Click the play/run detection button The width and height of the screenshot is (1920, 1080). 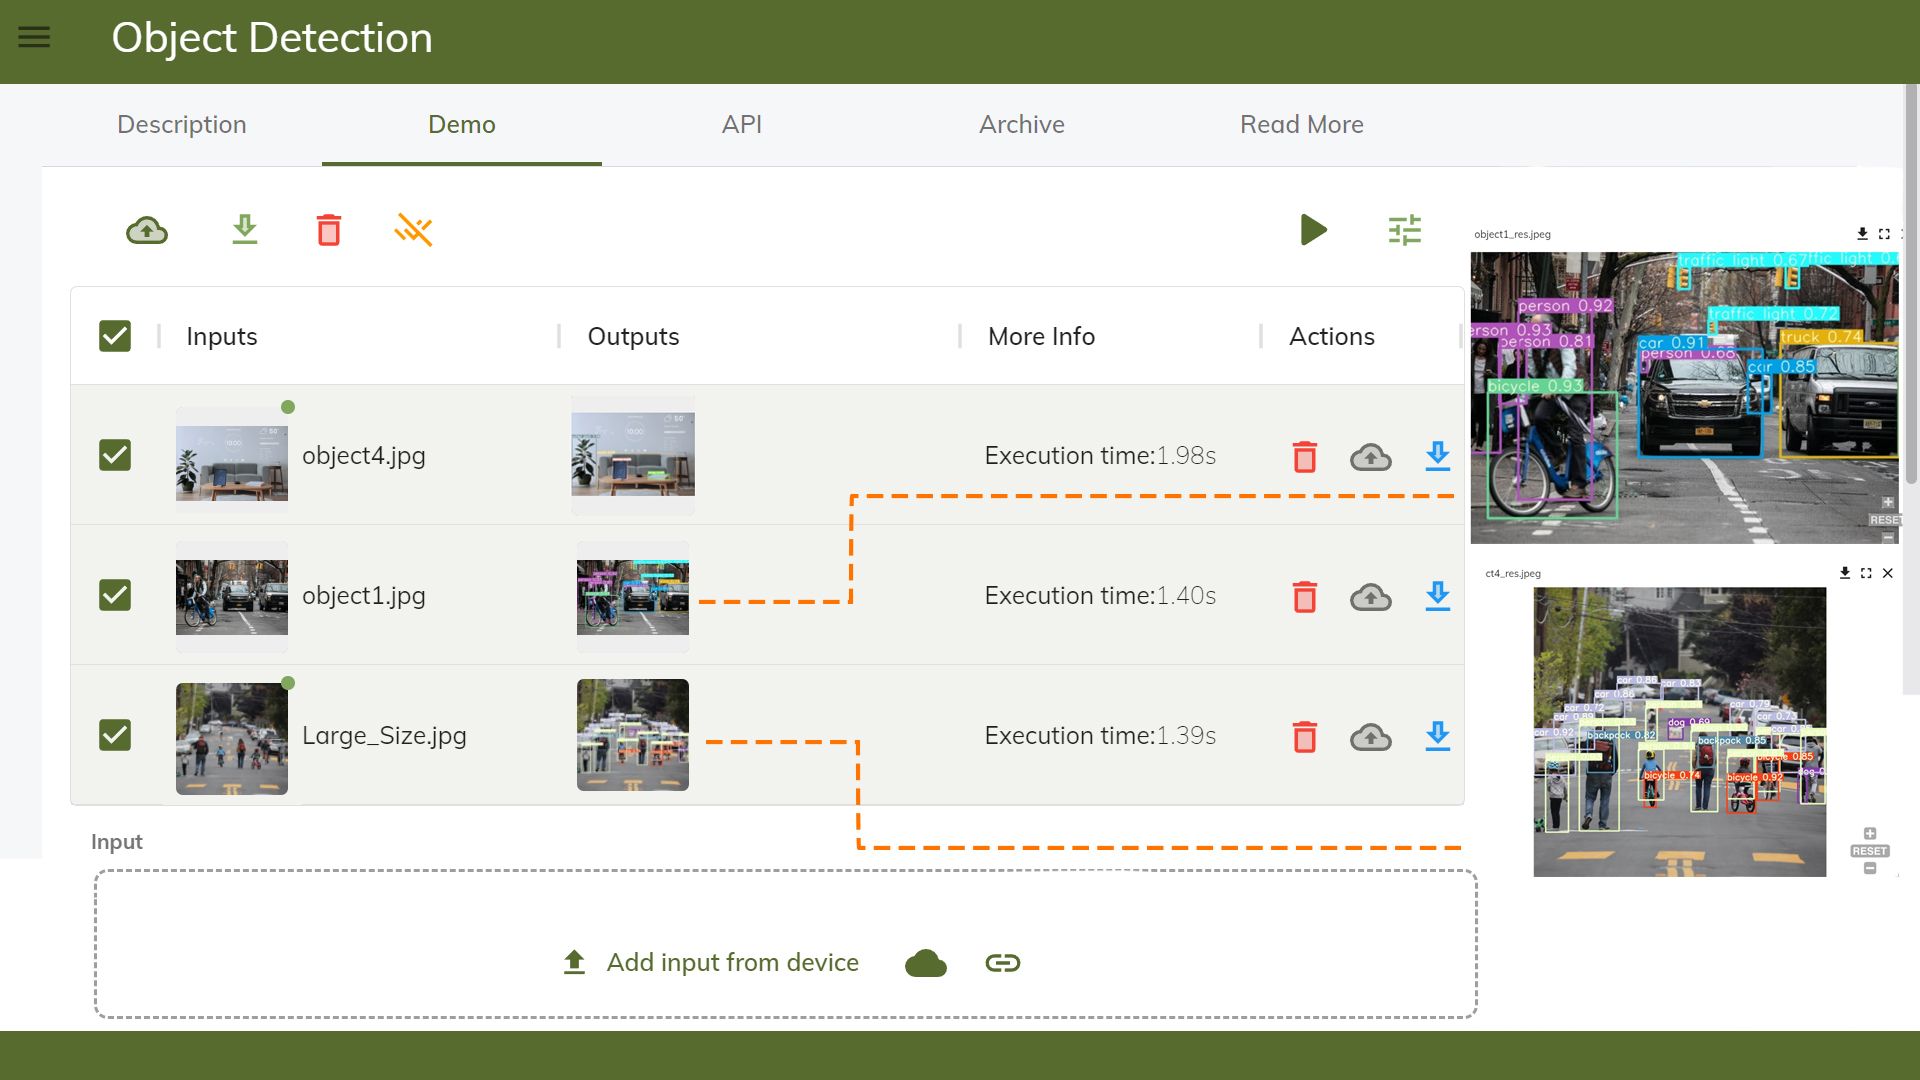point(1313,229)
